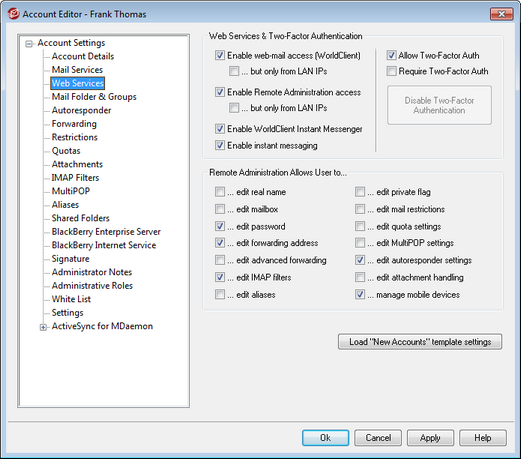Click the Help button
The image size is (521, 459).
(x=483, y=438)
